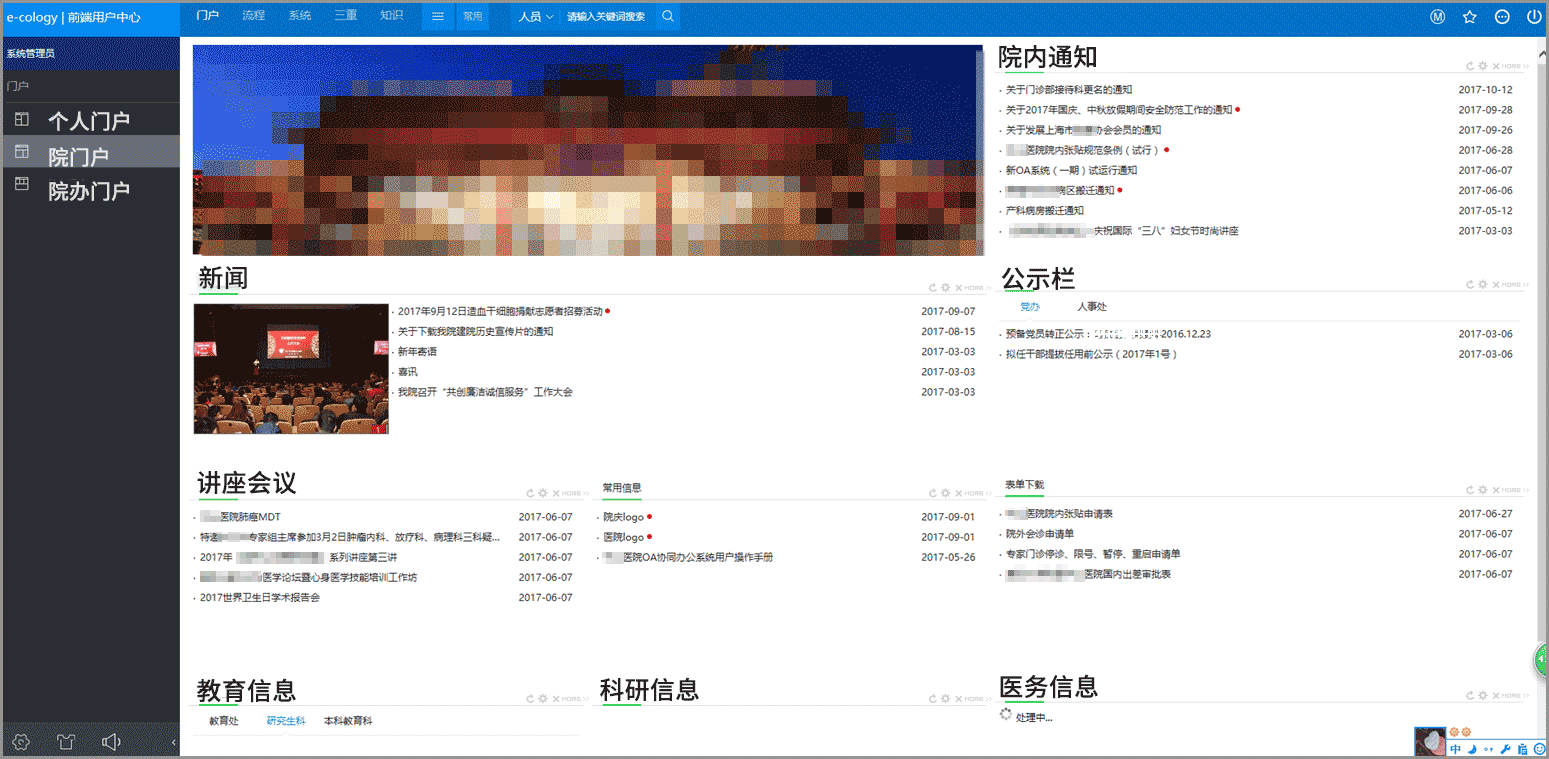Open news 关于下载我院建院历史宣传片的通知
Viewport: 1549px width, 759px height.
pyautogui.click(x=475, y=332)
